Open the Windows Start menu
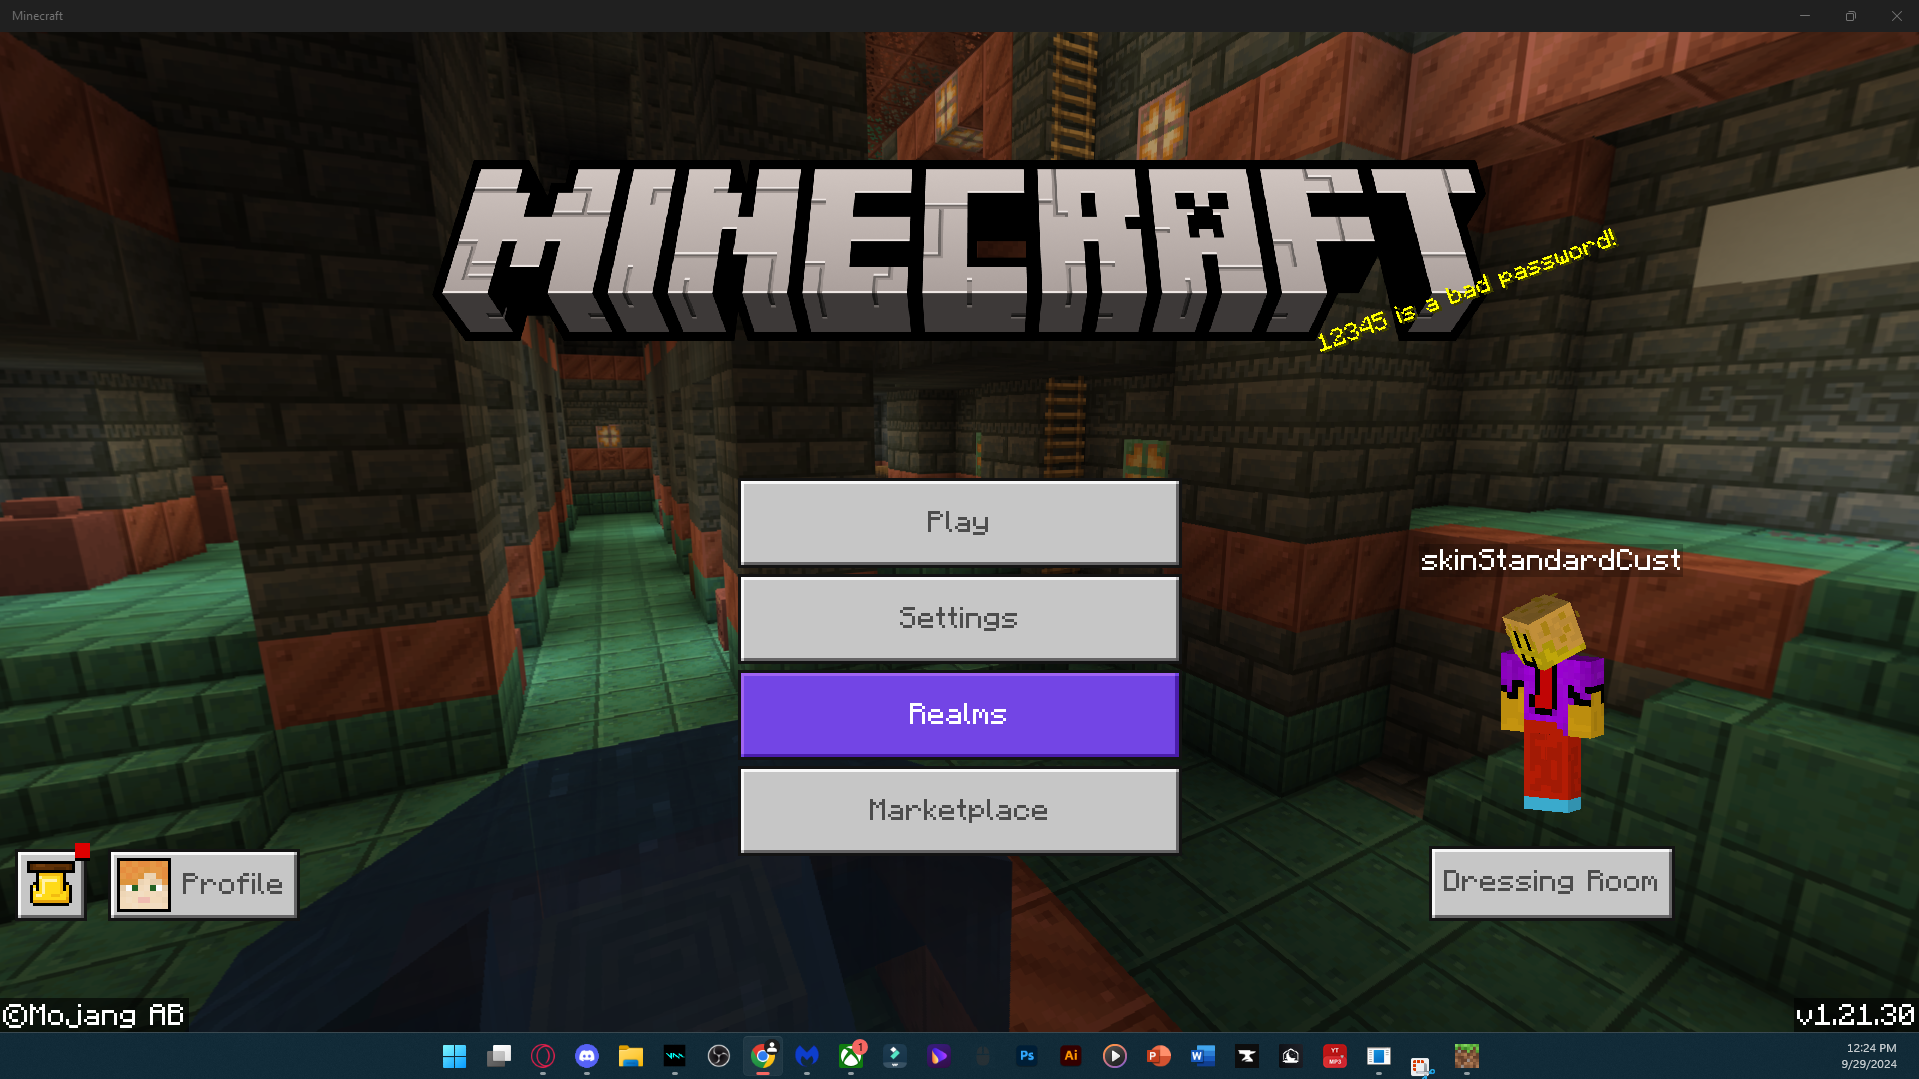 click(x=454, y=1056)
